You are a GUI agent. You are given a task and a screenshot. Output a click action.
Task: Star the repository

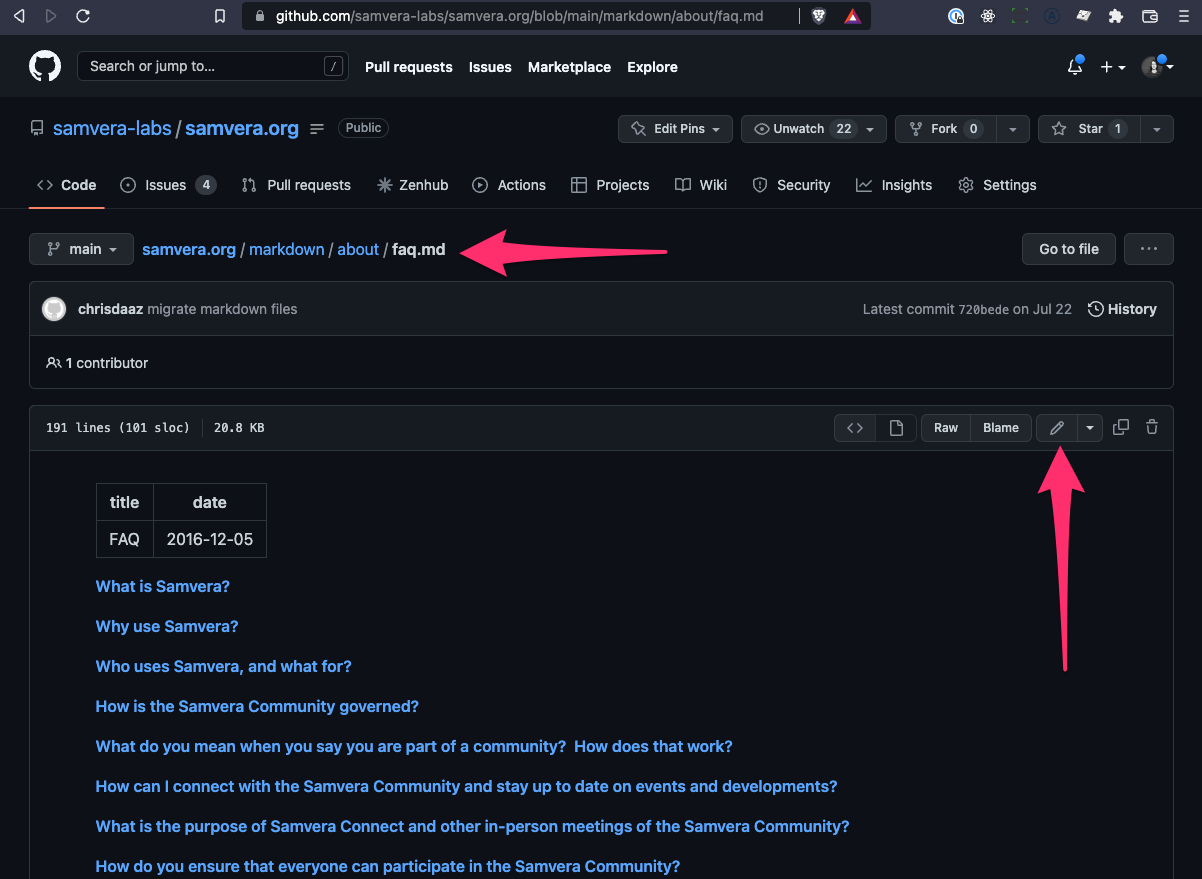[1089, 129]
